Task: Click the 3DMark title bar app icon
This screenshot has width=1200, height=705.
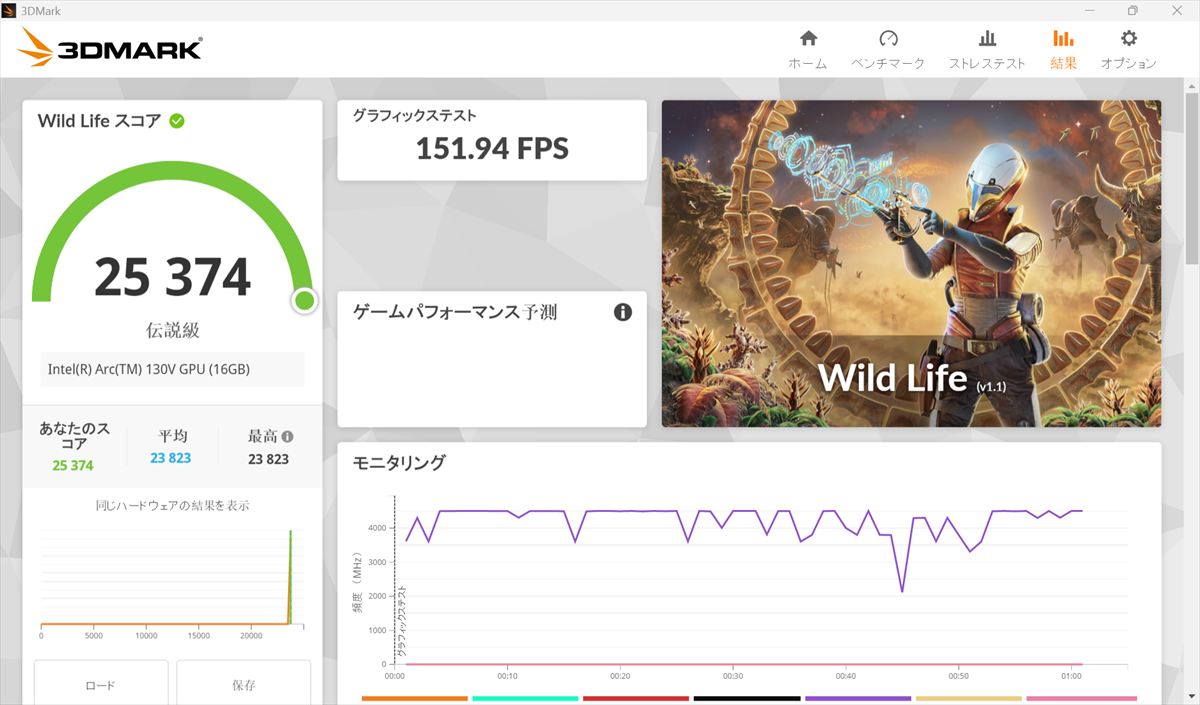Action: [9, 10]
